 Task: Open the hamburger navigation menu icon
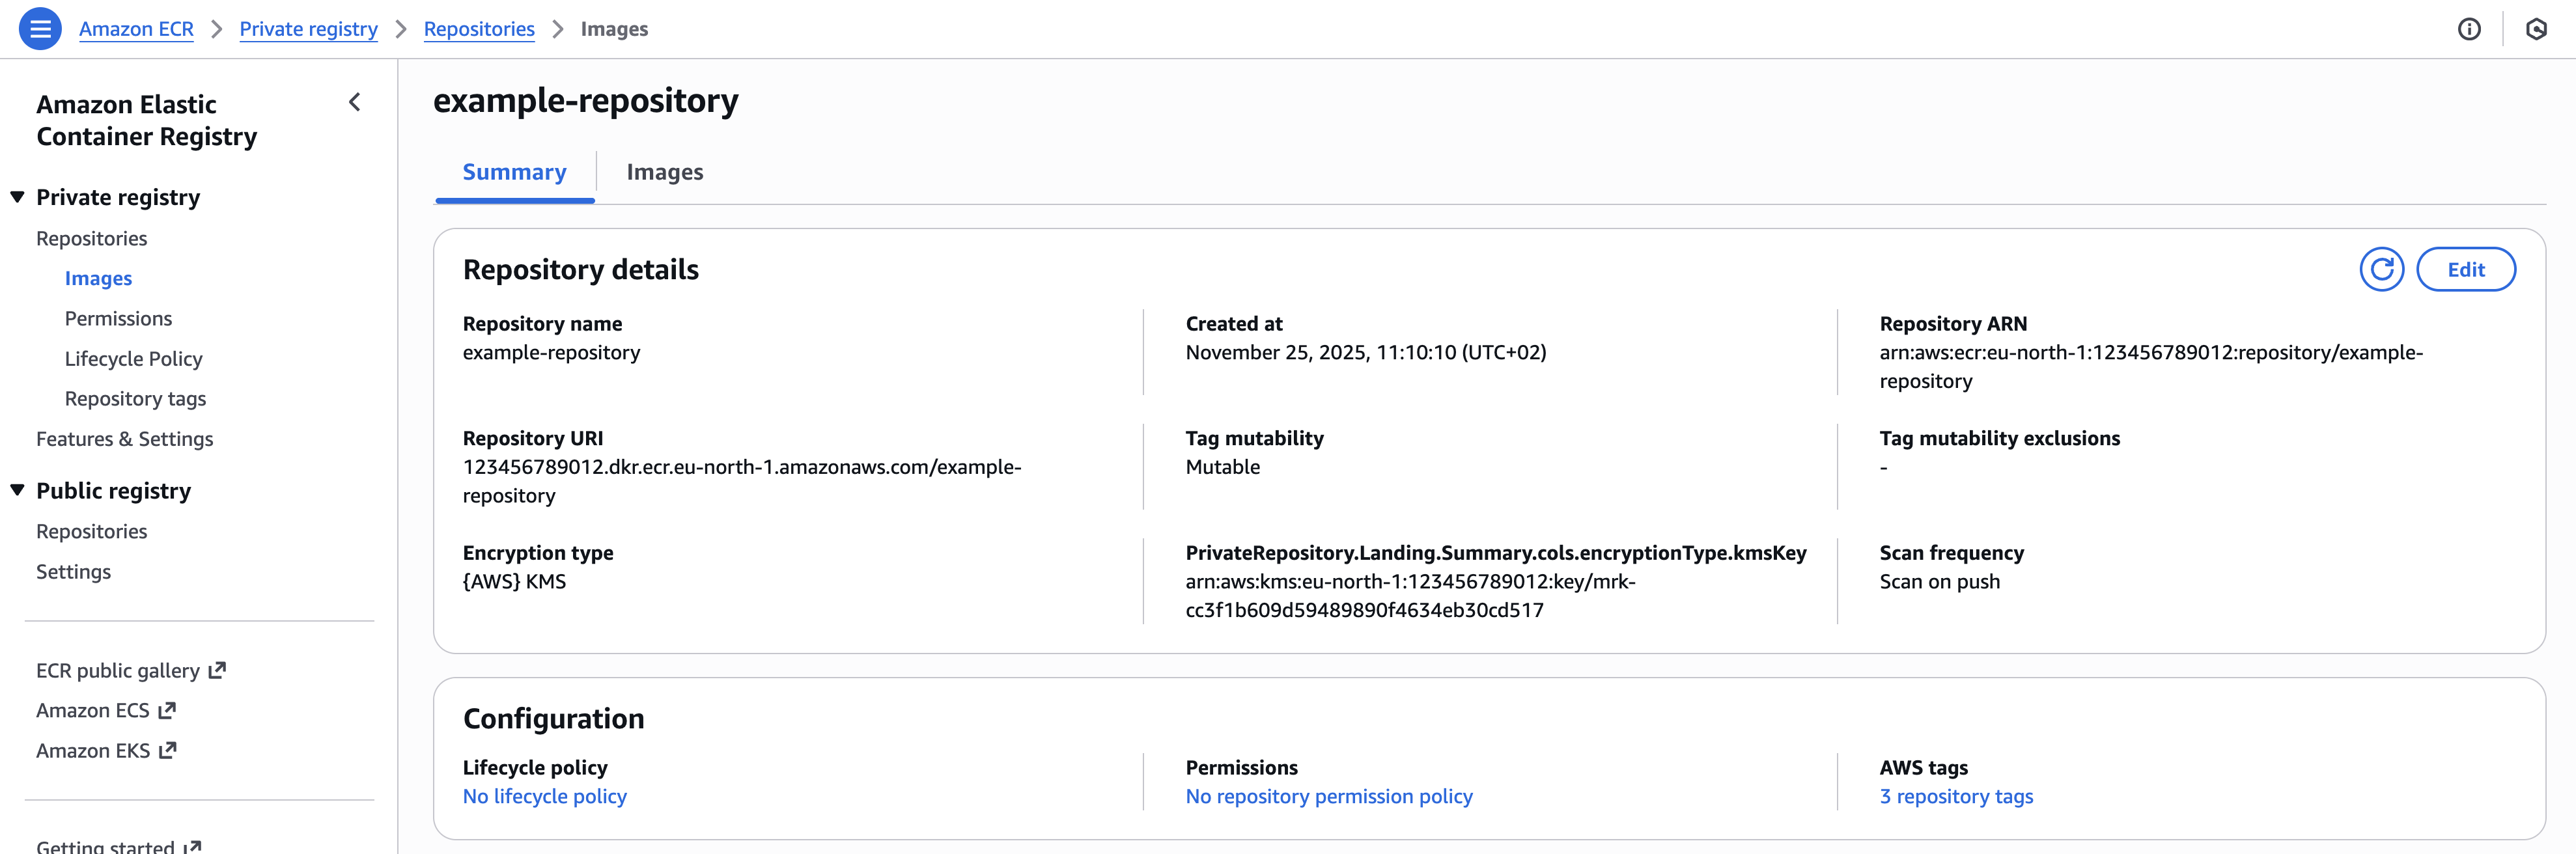(x=40, y=29)
